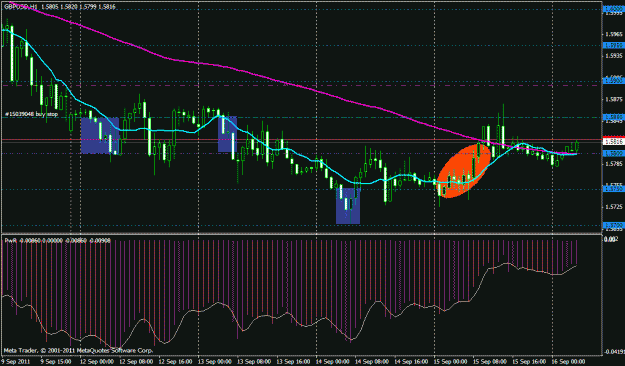The width and height of the screenshot is (625, 366).
Task: Click the 1.5875 price scale label
Action: (x=614, y=99)
